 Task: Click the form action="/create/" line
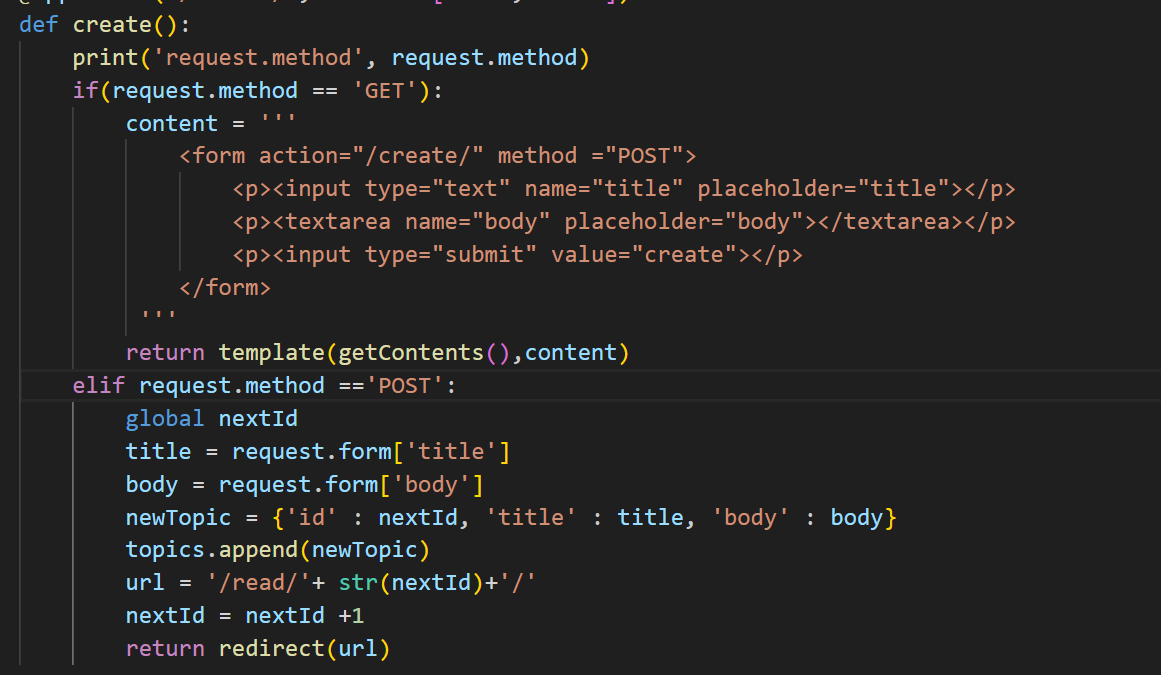pyautogui.click(x=438, y=155)
